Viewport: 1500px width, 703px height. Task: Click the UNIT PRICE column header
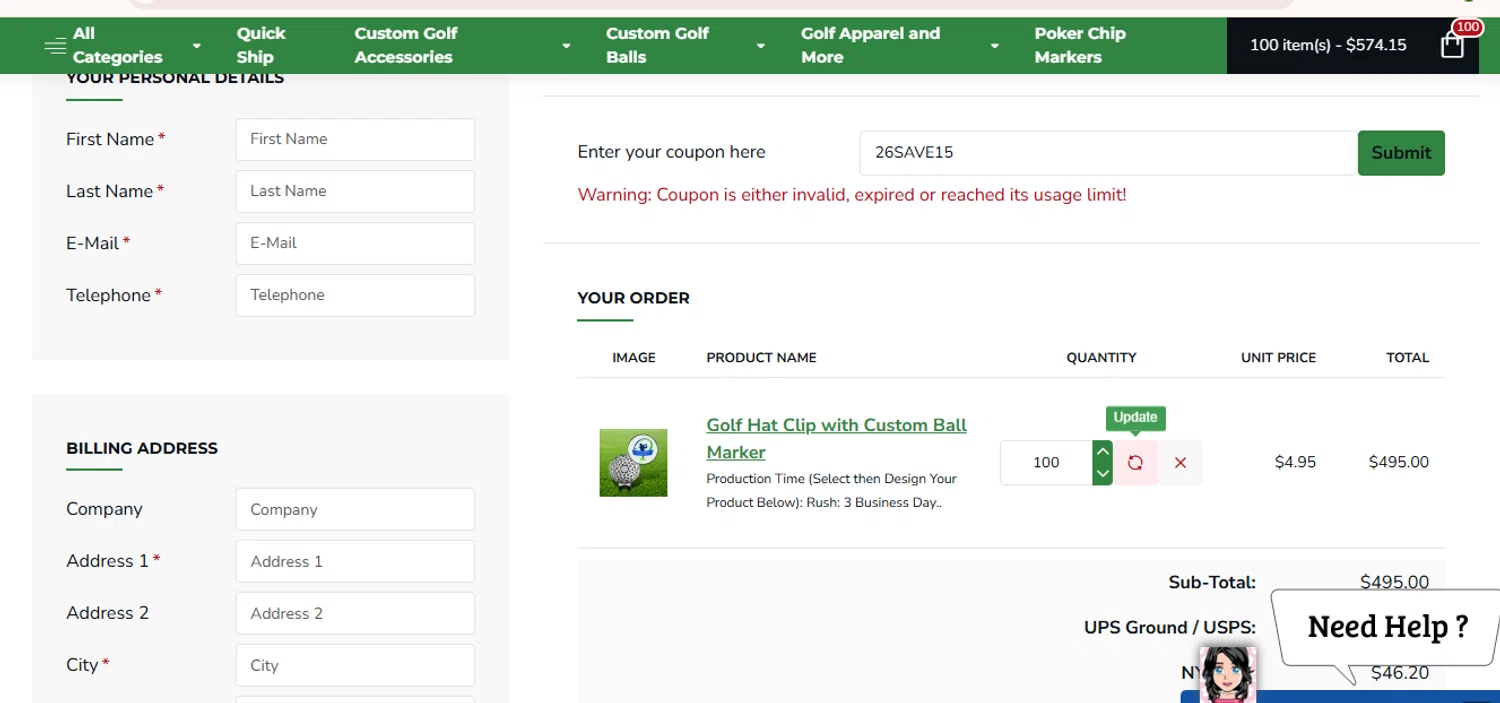[1278, 357]
